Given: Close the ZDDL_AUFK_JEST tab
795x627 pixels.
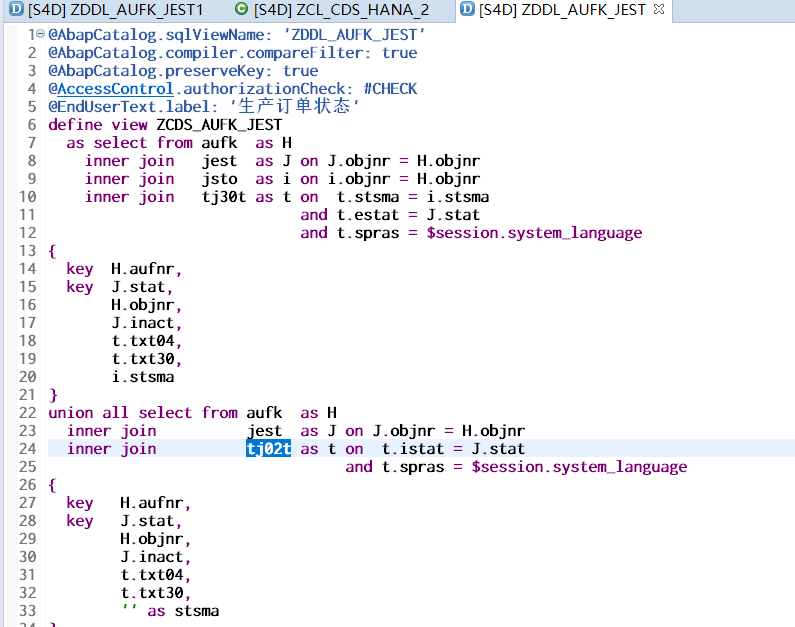Looking at the screenshot, I should pos(659,9).
